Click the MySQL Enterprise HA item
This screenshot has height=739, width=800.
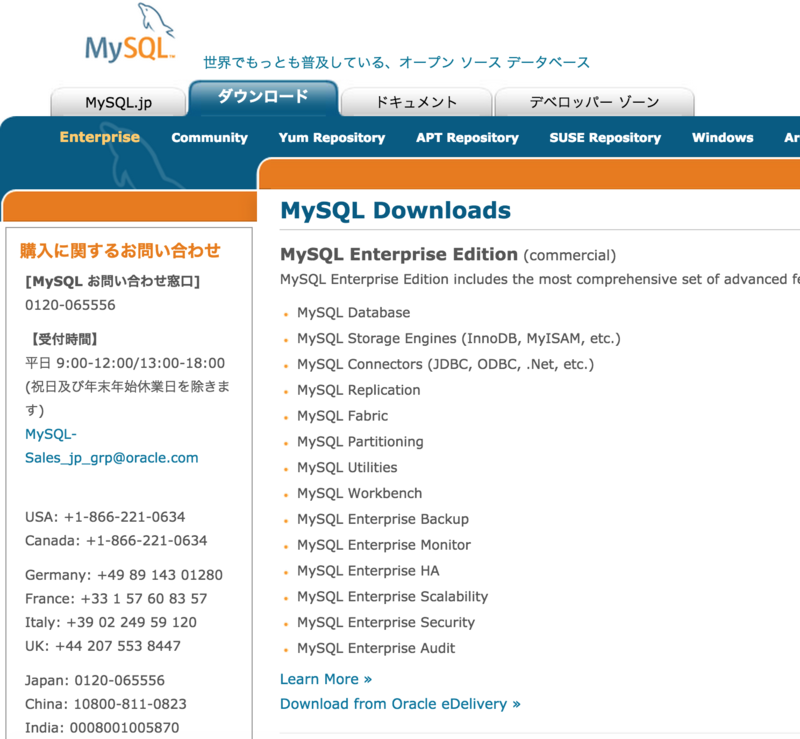(368, 571)
